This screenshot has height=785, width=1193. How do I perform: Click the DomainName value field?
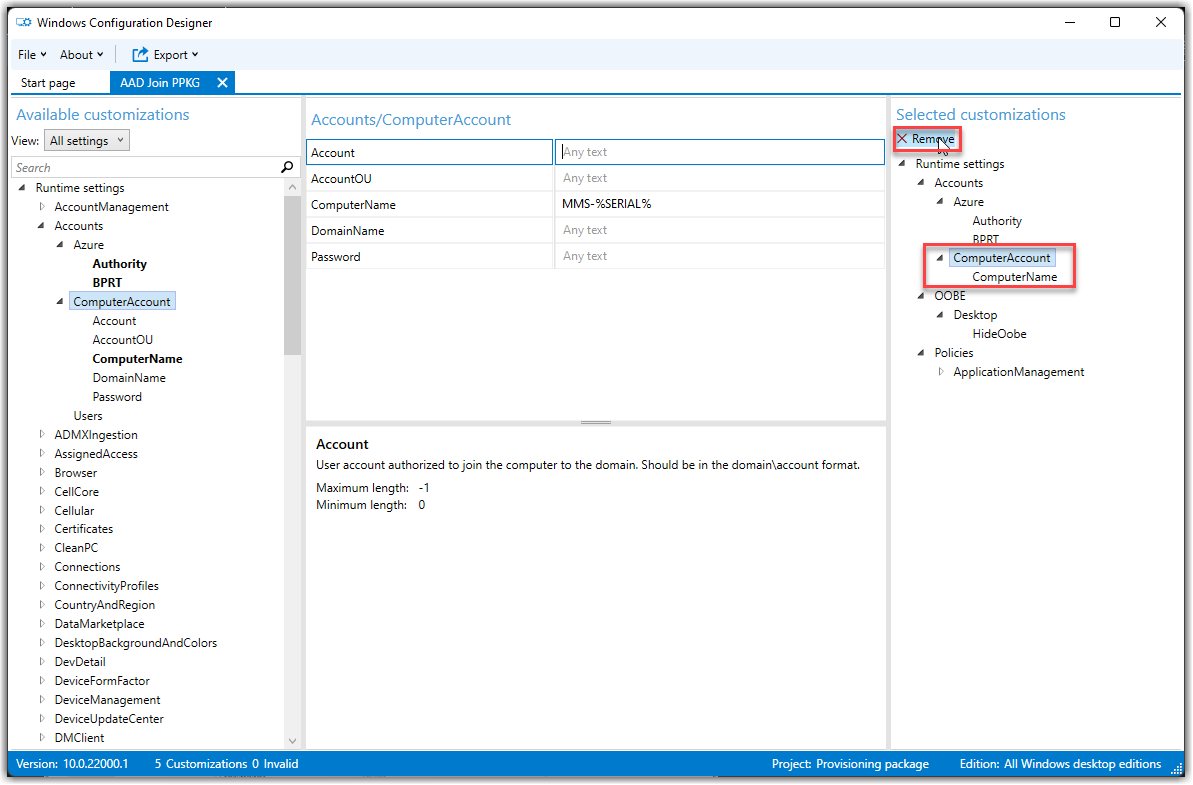pos(720,230)
